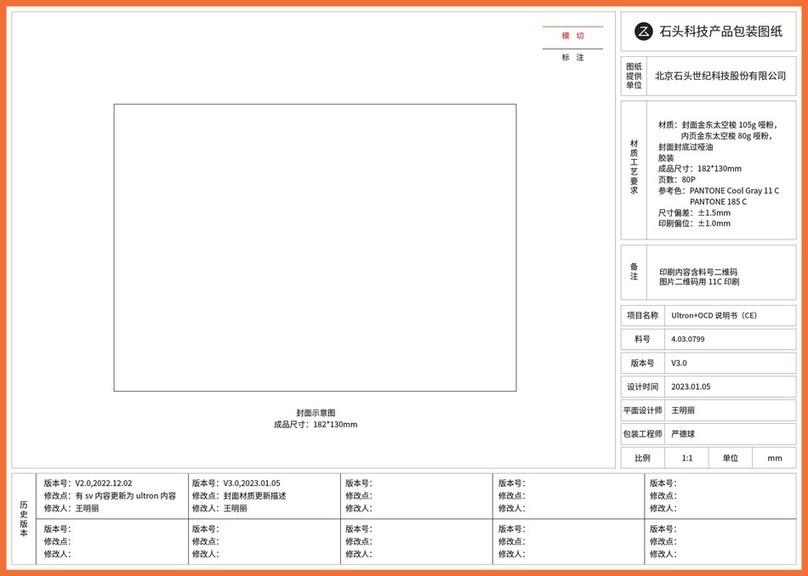Click the vertical "材质工艺要求" label
This screenshot has height=576, width=808.
[634, 166]
